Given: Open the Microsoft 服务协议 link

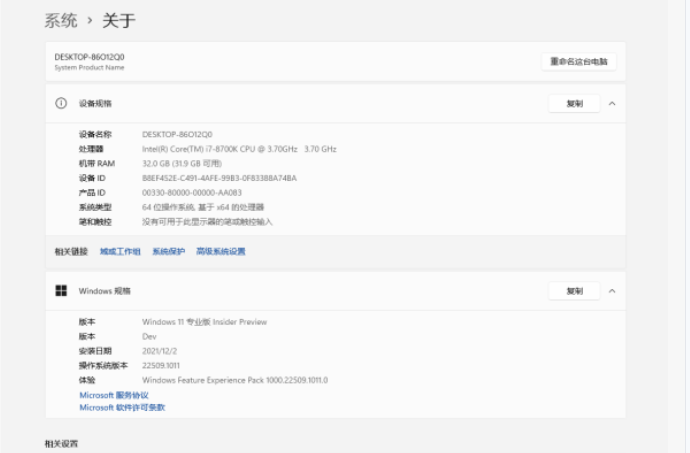Looking at the screenshot, I should pos(114,395).
